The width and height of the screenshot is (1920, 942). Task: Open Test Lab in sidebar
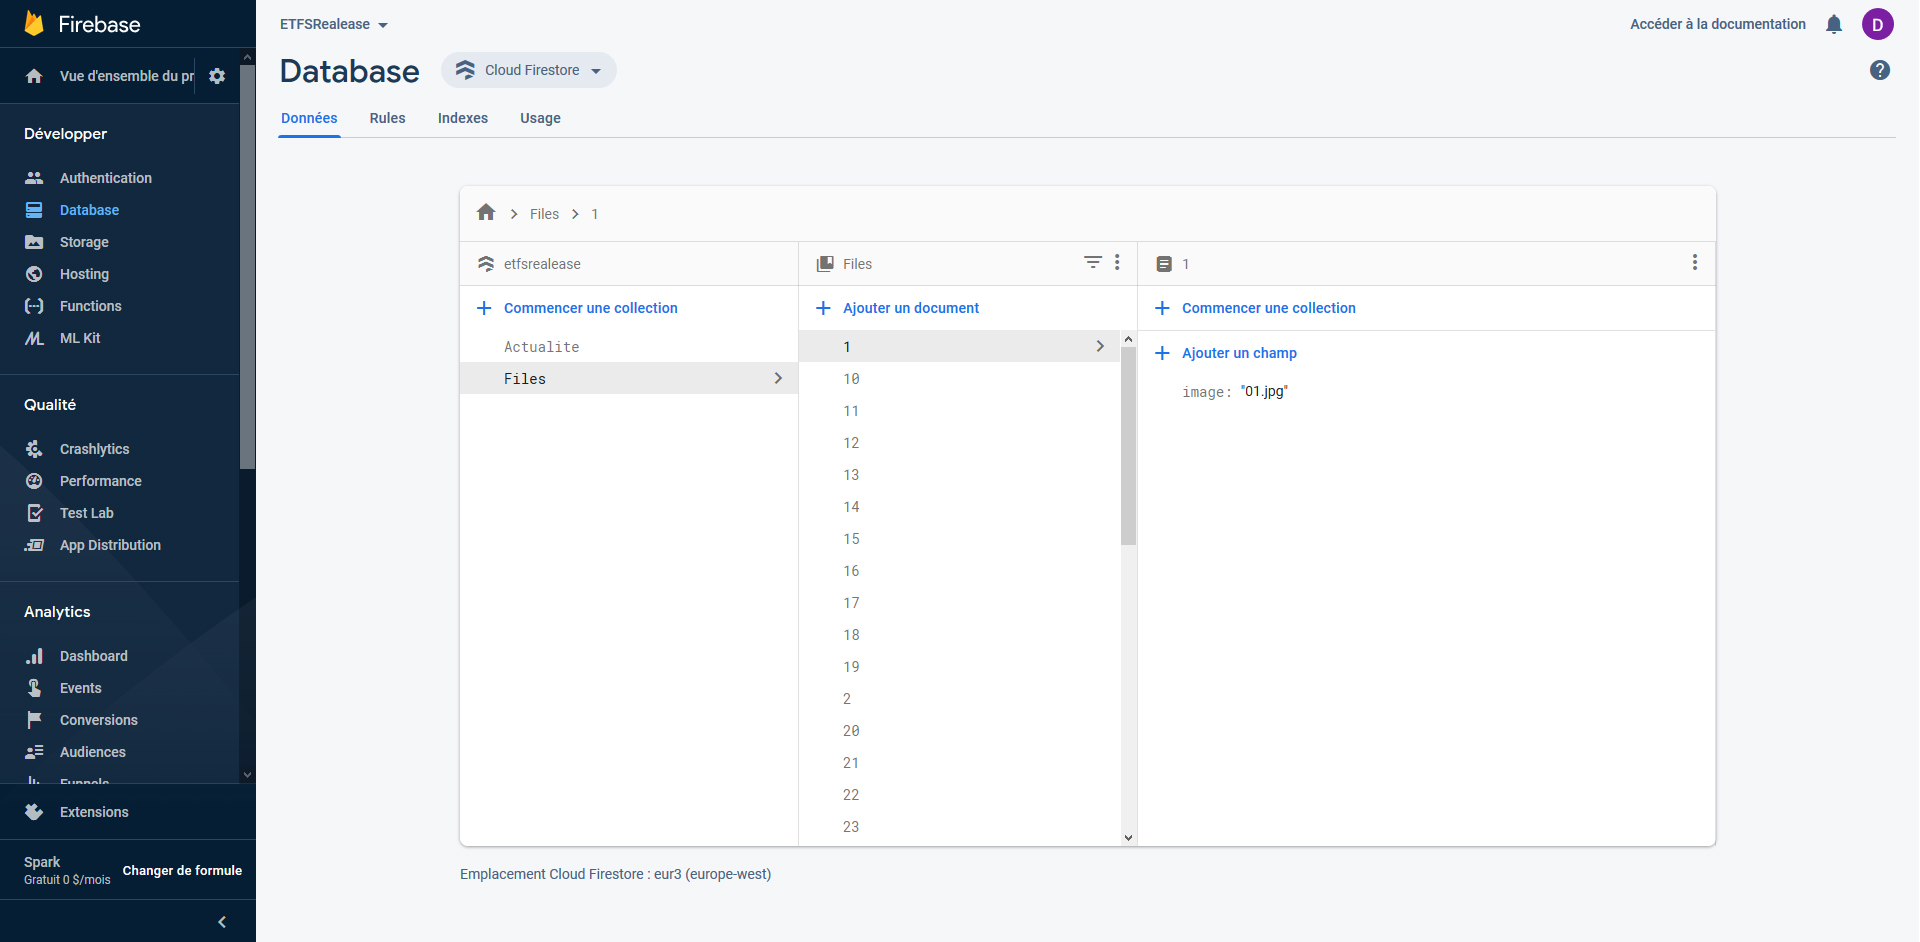tap(86, 513)
